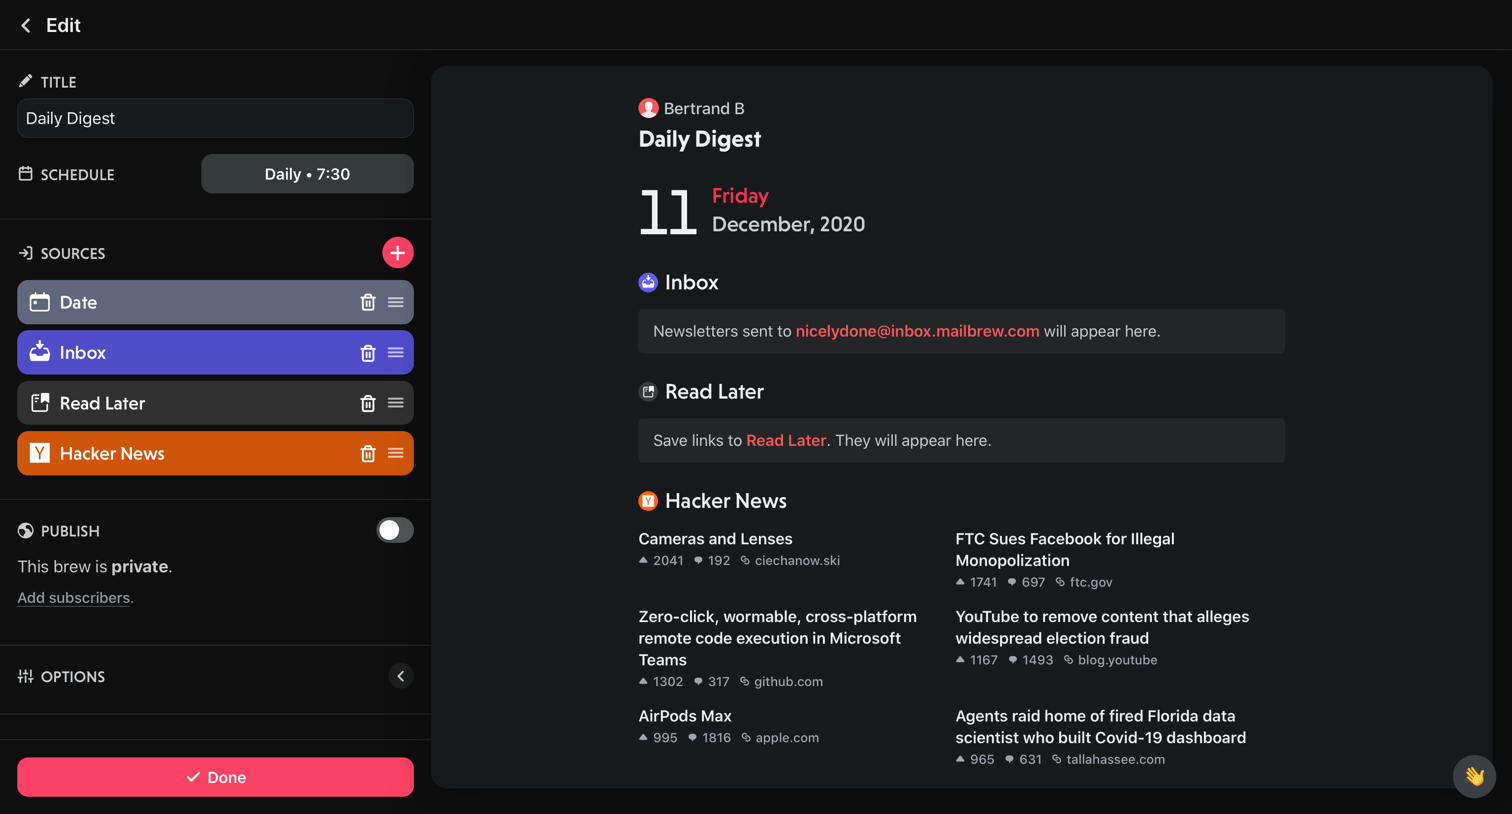Click the waving hand help icon
The width and height of the screenshot is (1512, 814).
[1474, 776]
